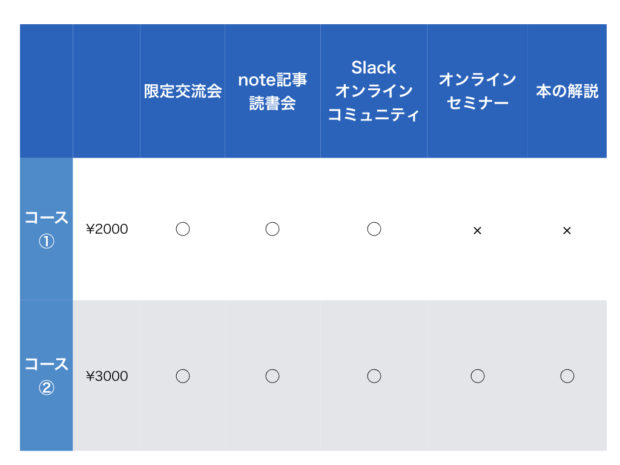Viewport: 620px width, 465px height.
Task: Click circle for コース② note記事読書会
Action: pos(272,376)
